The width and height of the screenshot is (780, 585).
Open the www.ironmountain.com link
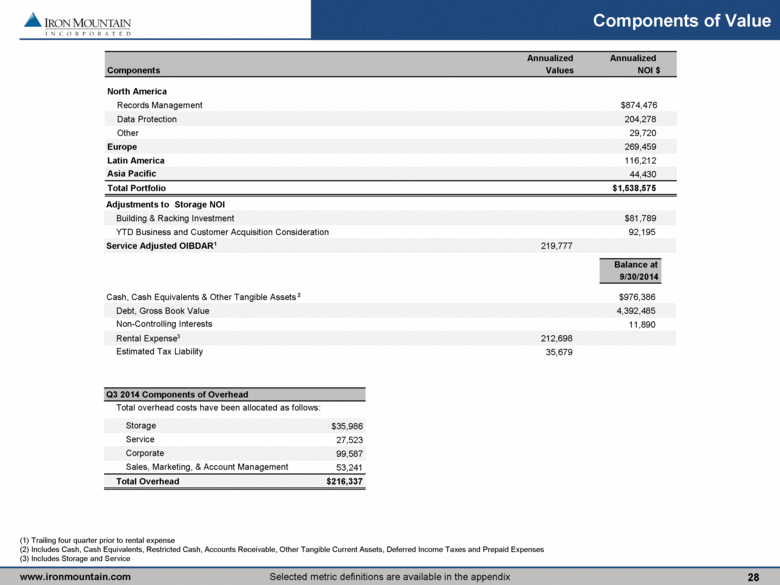pos(75,577)
